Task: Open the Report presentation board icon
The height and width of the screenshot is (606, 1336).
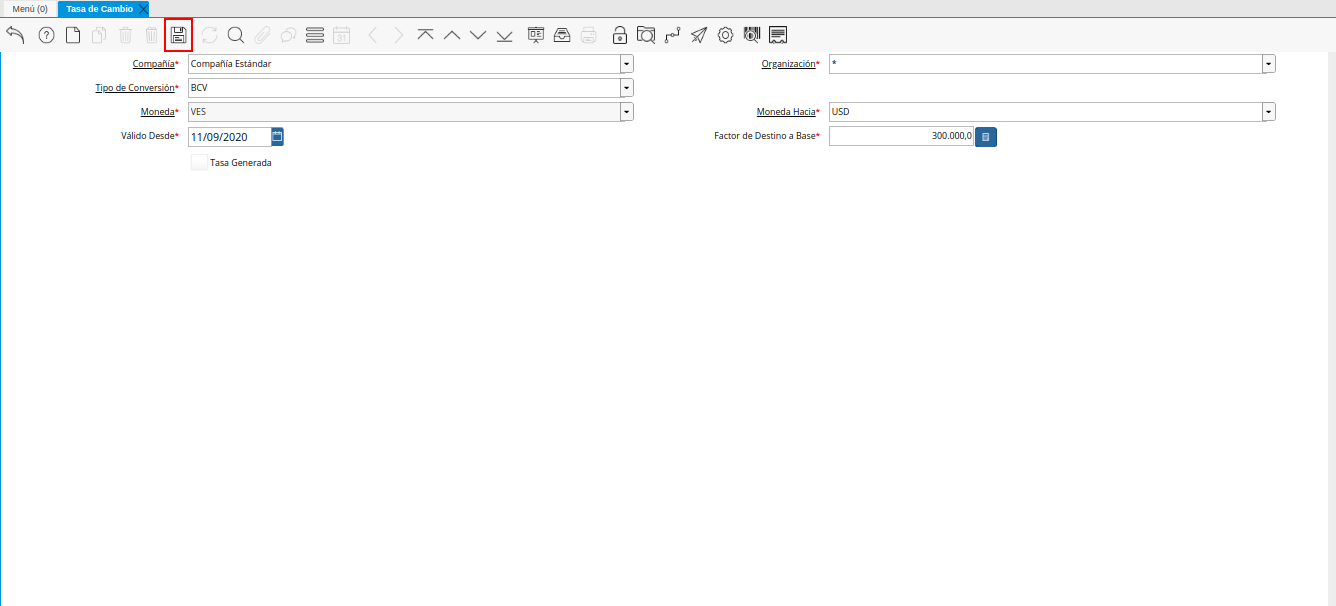Action: [536, 35]
